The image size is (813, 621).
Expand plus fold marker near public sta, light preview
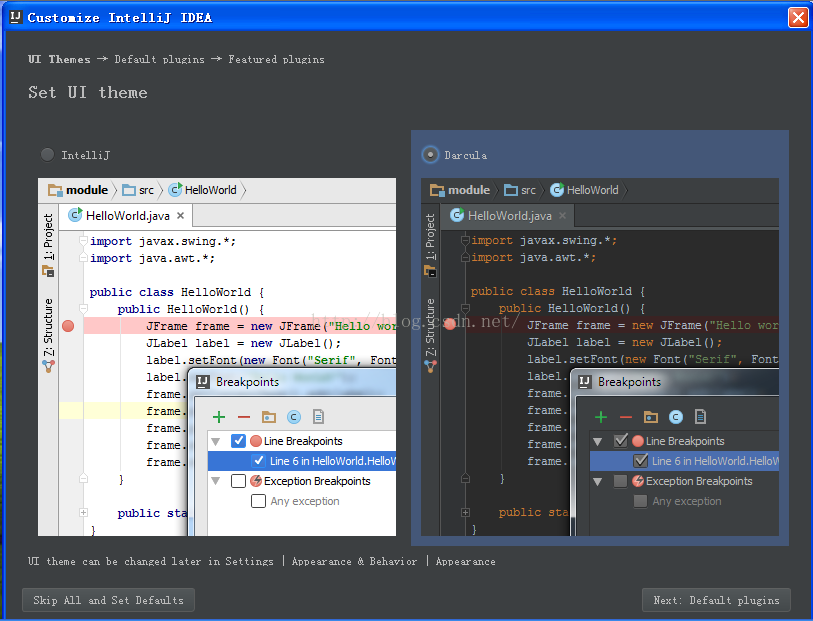(83, 513)
